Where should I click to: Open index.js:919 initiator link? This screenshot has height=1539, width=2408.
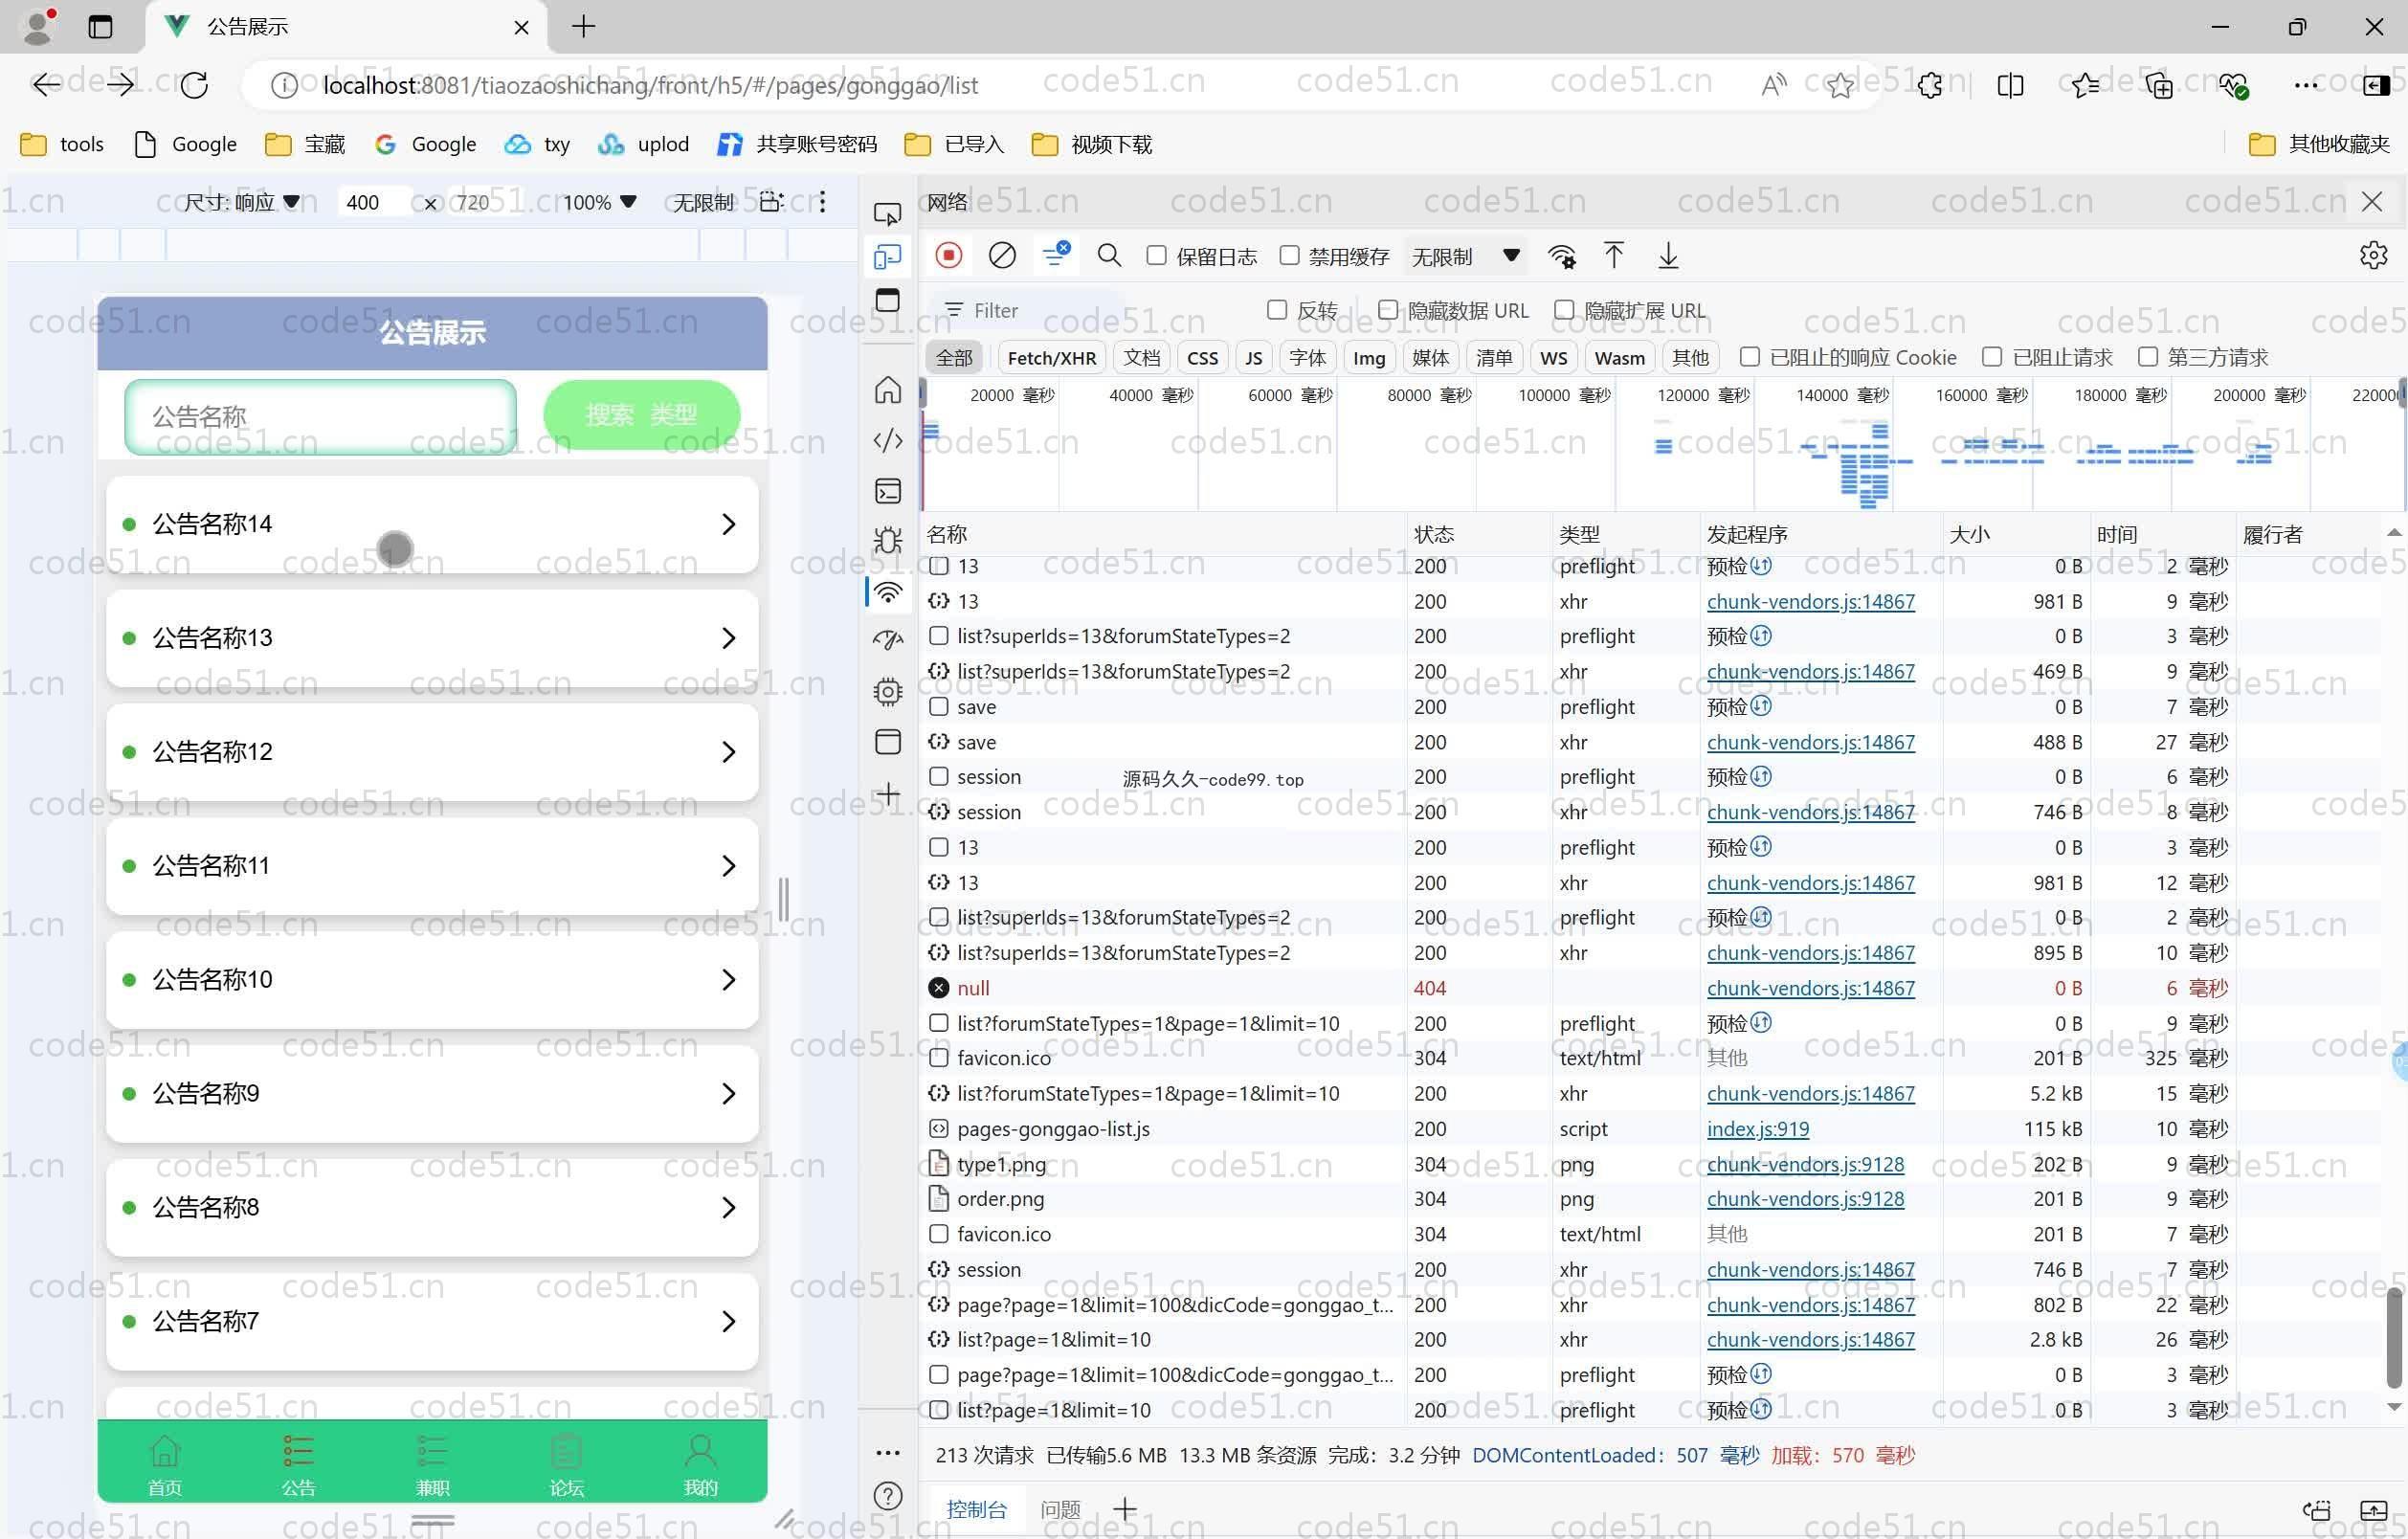coord(1757,1129)
